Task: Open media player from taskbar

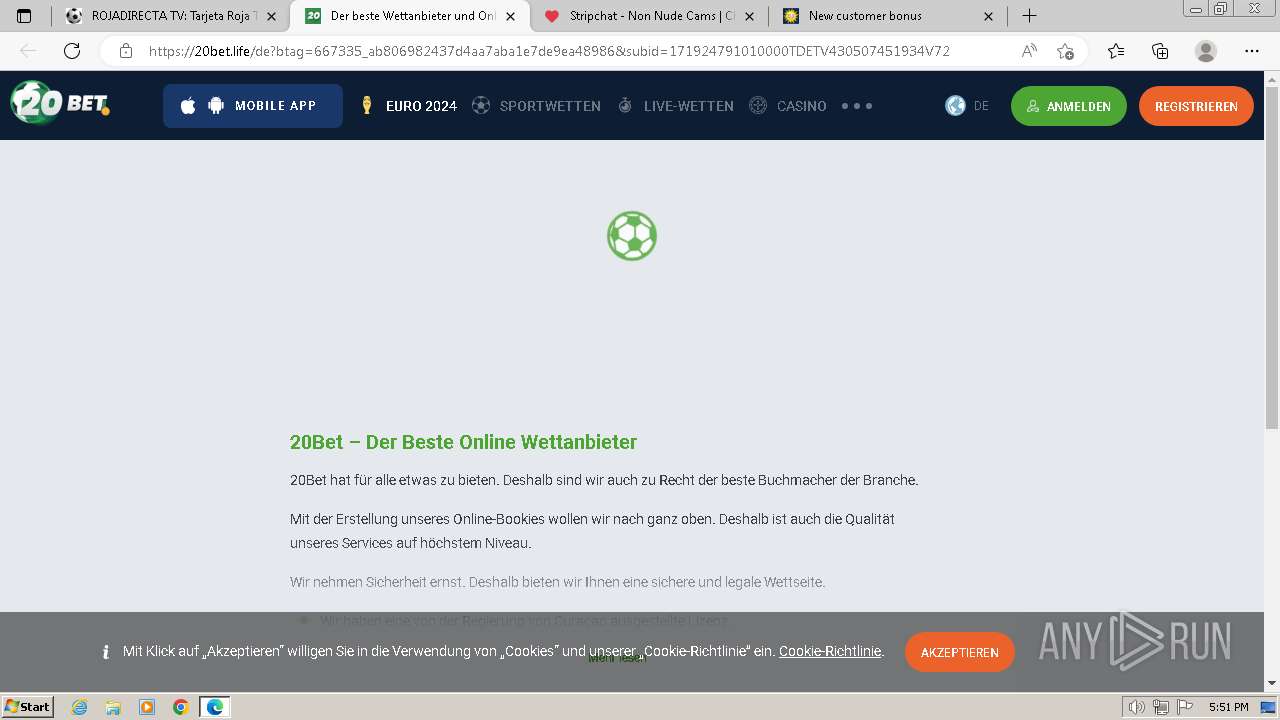Action: [x=147, y=707]
